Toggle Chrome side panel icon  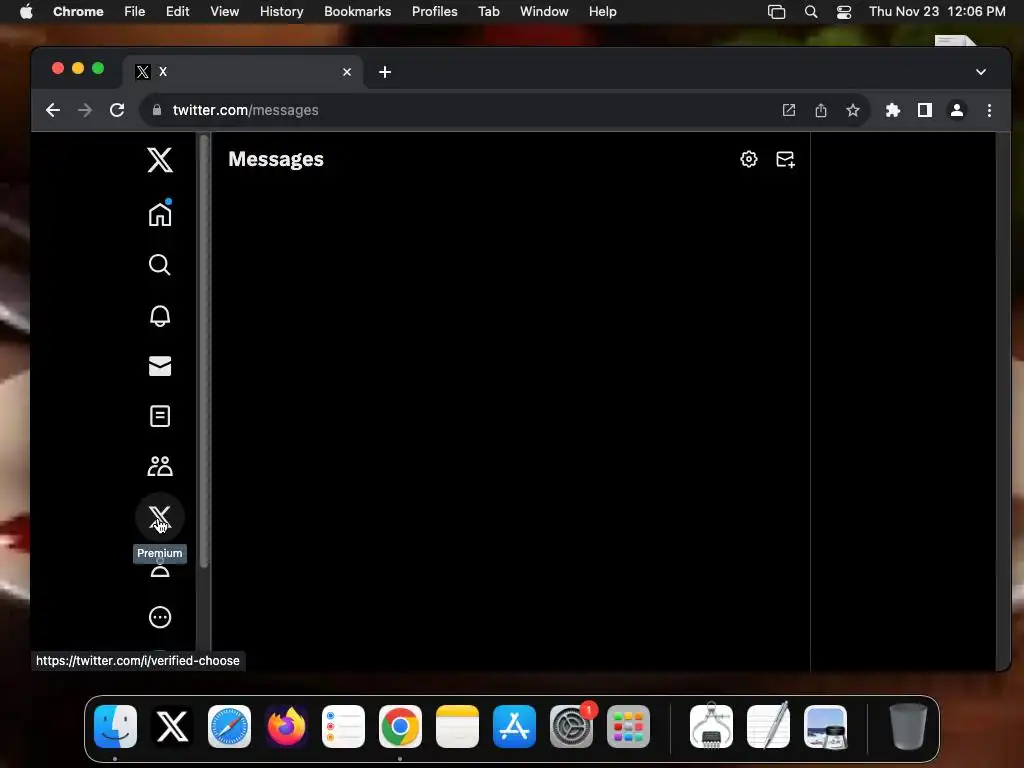tap(925, 110)
